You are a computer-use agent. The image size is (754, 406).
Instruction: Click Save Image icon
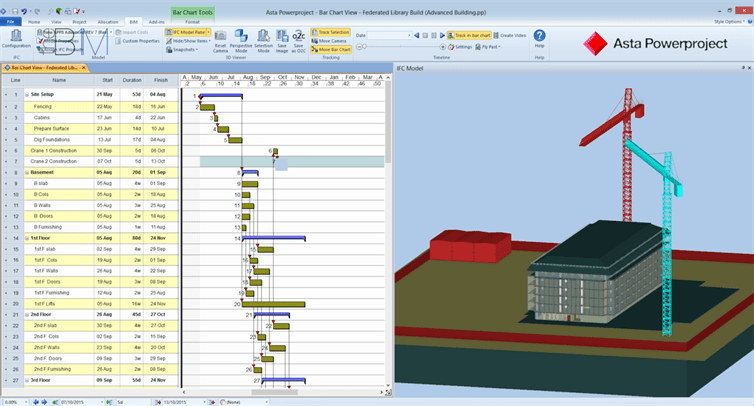[283, 40]
